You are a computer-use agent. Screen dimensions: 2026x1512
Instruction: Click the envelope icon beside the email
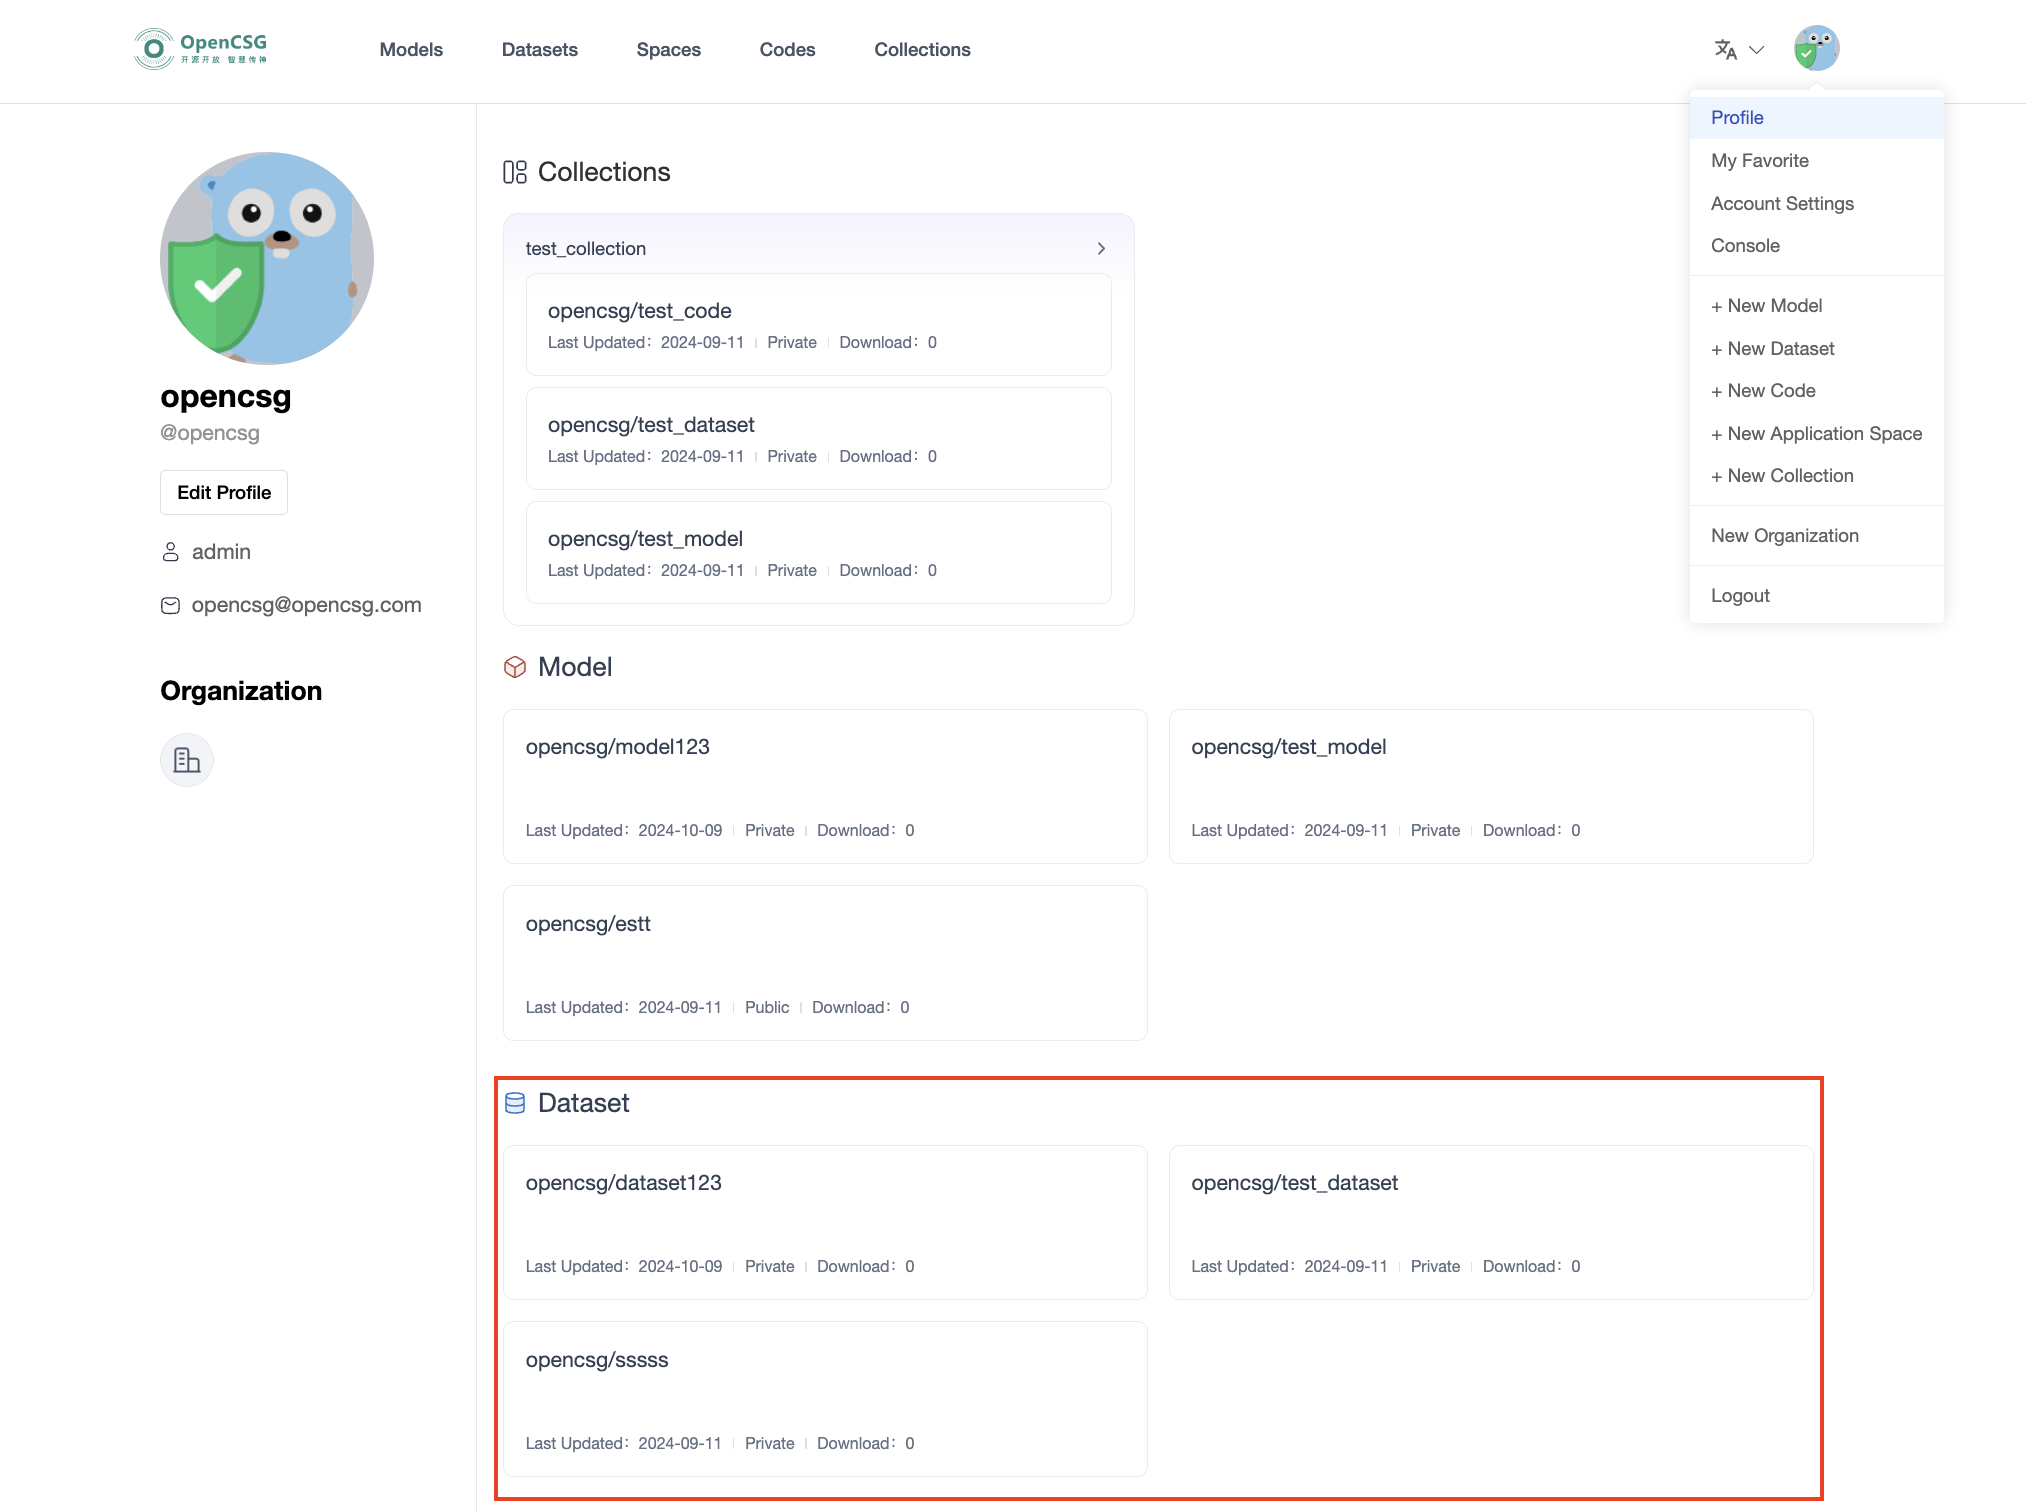170,605
